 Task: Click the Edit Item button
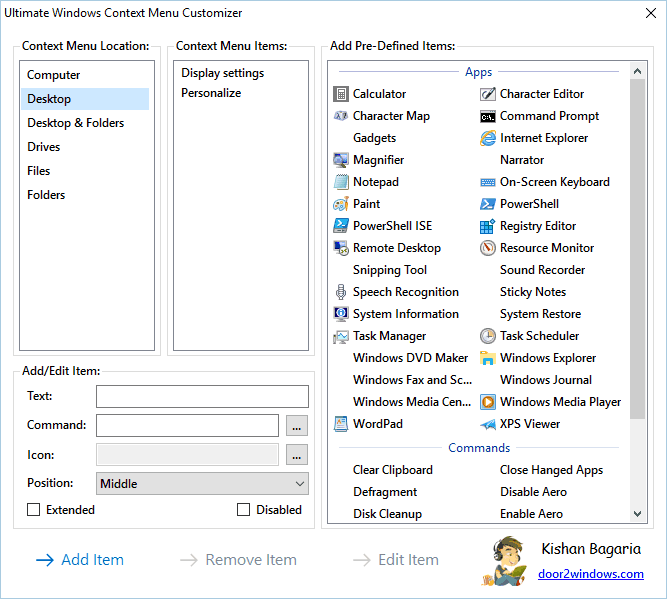tap(396, 560)
